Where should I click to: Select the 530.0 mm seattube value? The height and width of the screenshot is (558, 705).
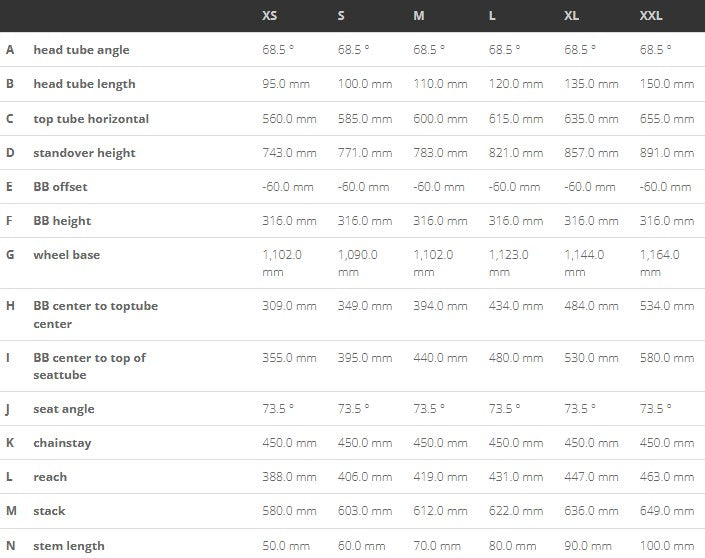[591, 357]
